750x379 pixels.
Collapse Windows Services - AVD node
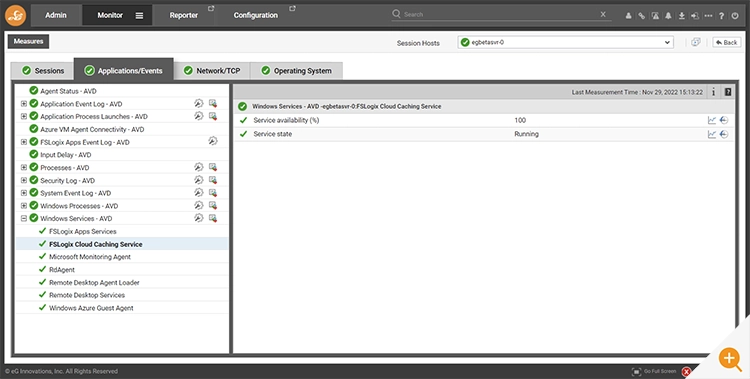23,218
